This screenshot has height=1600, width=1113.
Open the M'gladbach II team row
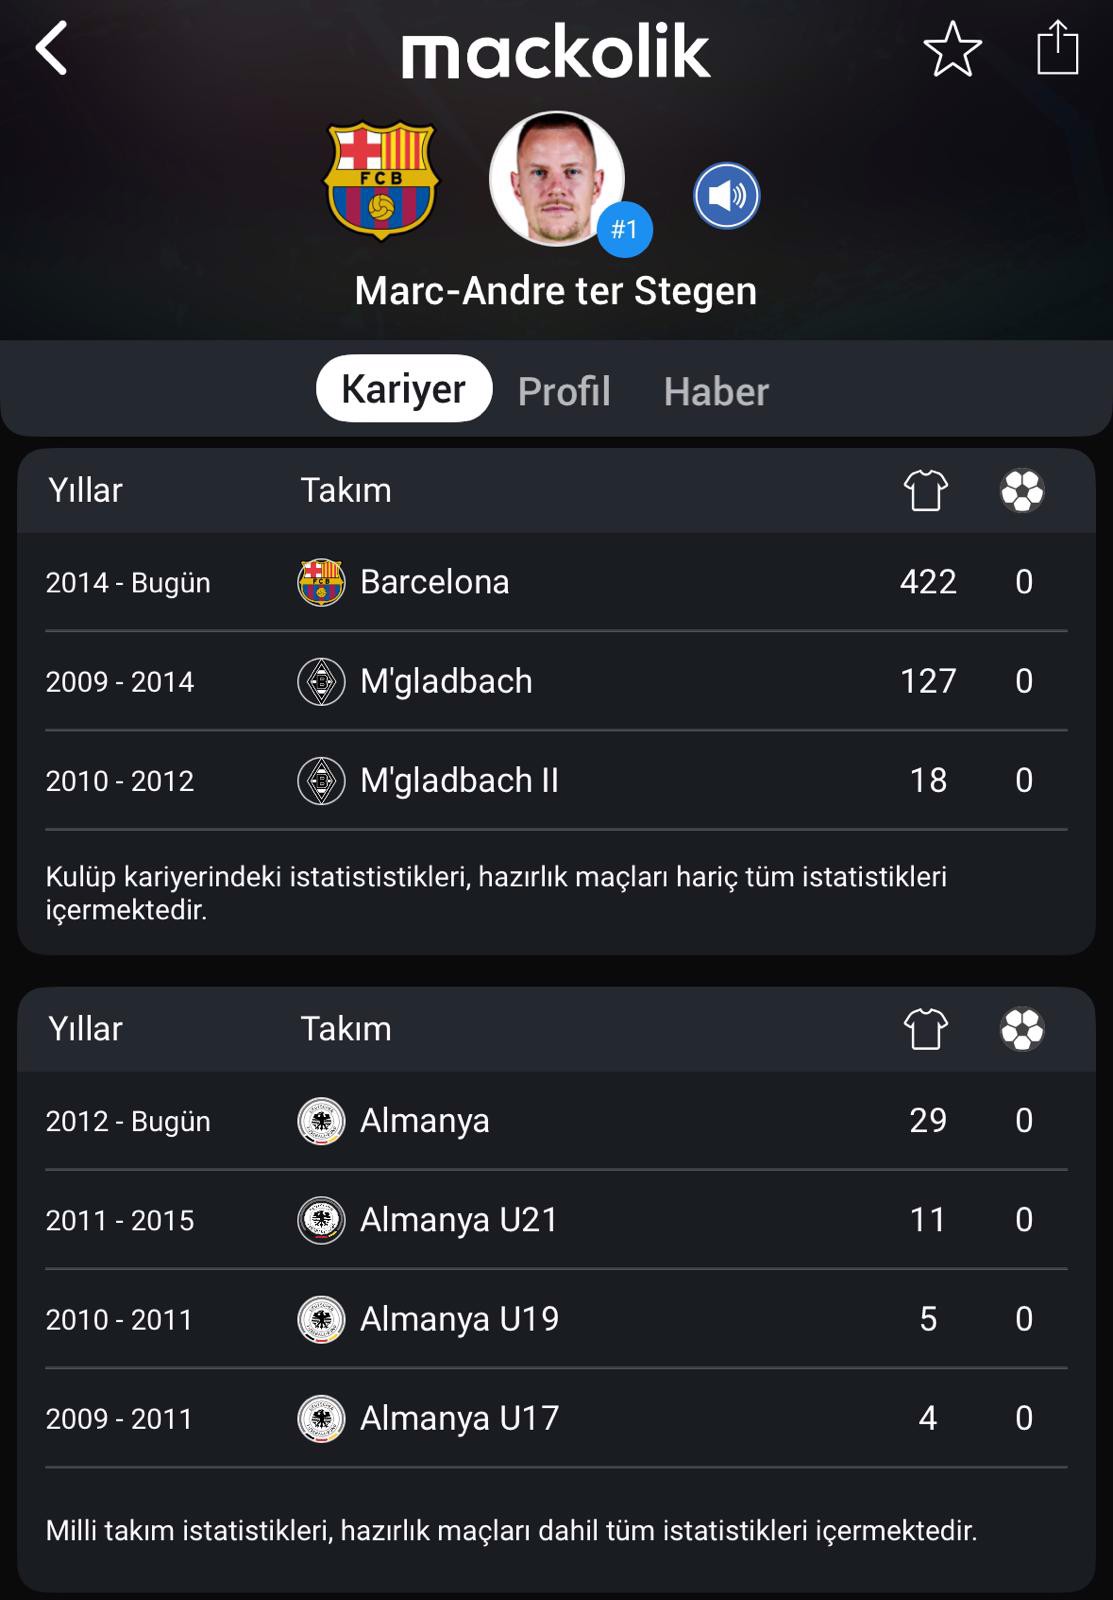[556, 780]
